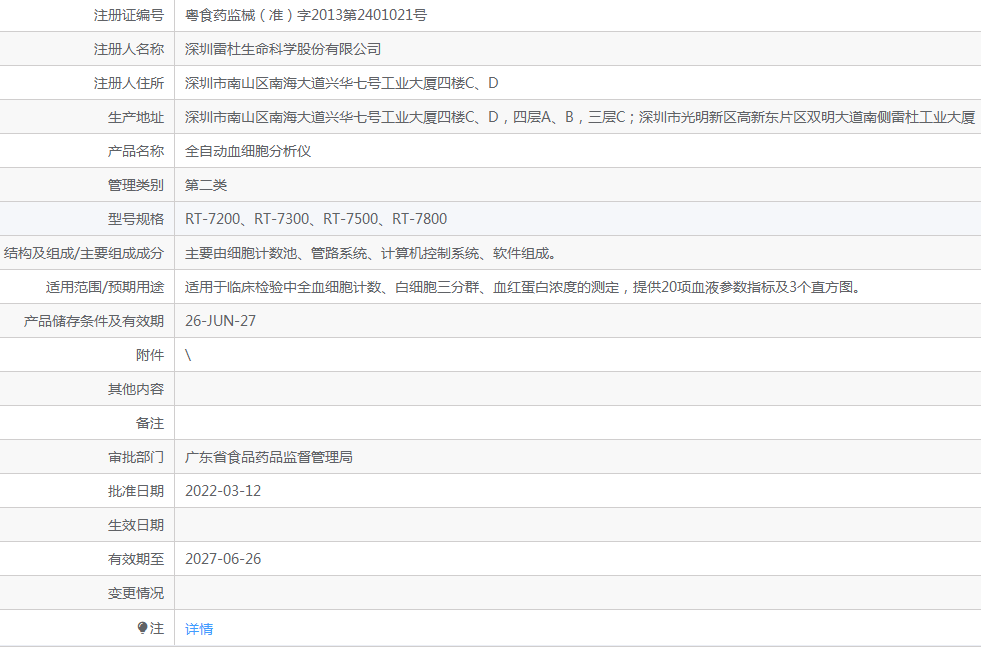
Task: Click the 注册人住所 address value
Action: pyautogui.click(x=341, y=83)
